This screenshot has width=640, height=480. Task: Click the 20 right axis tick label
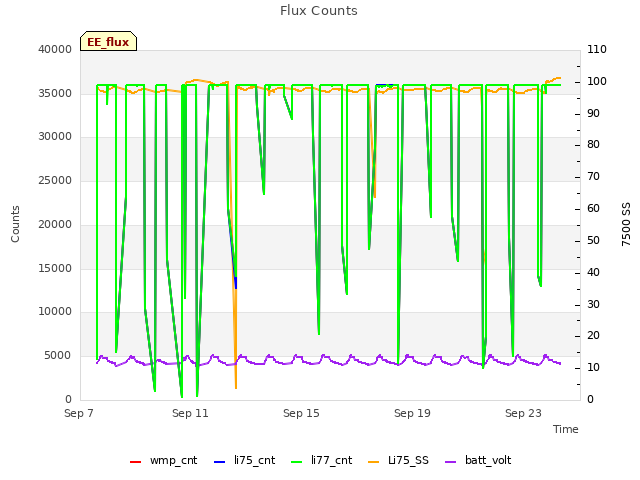[x=593, y=336]
